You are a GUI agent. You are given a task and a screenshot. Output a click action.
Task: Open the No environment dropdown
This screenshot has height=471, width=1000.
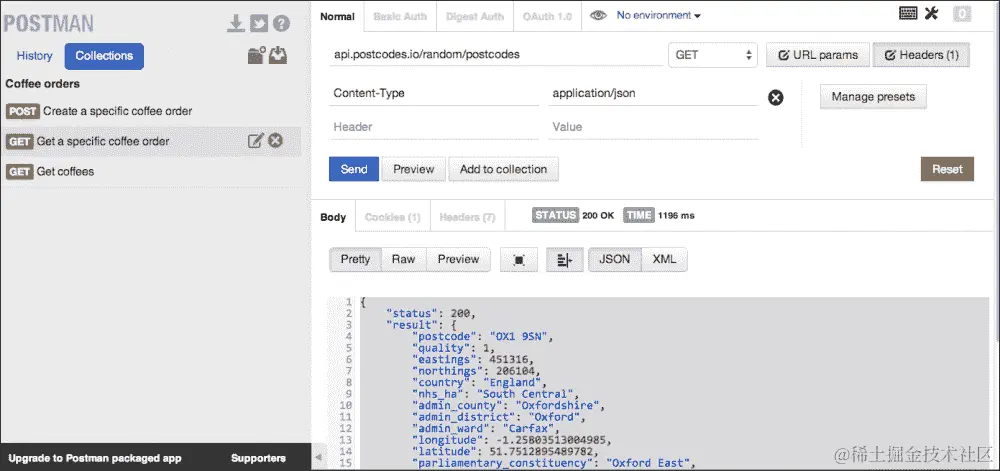click(x=658, y=15)
